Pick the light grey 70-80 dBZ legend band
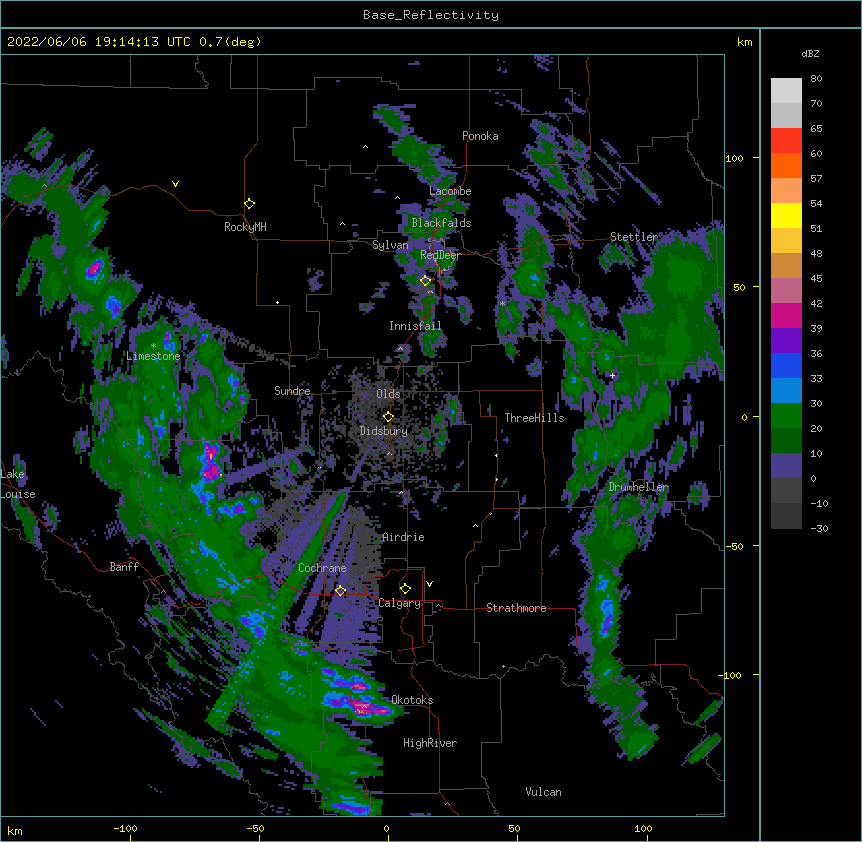The image size is (862, 842). coord(786,91)
